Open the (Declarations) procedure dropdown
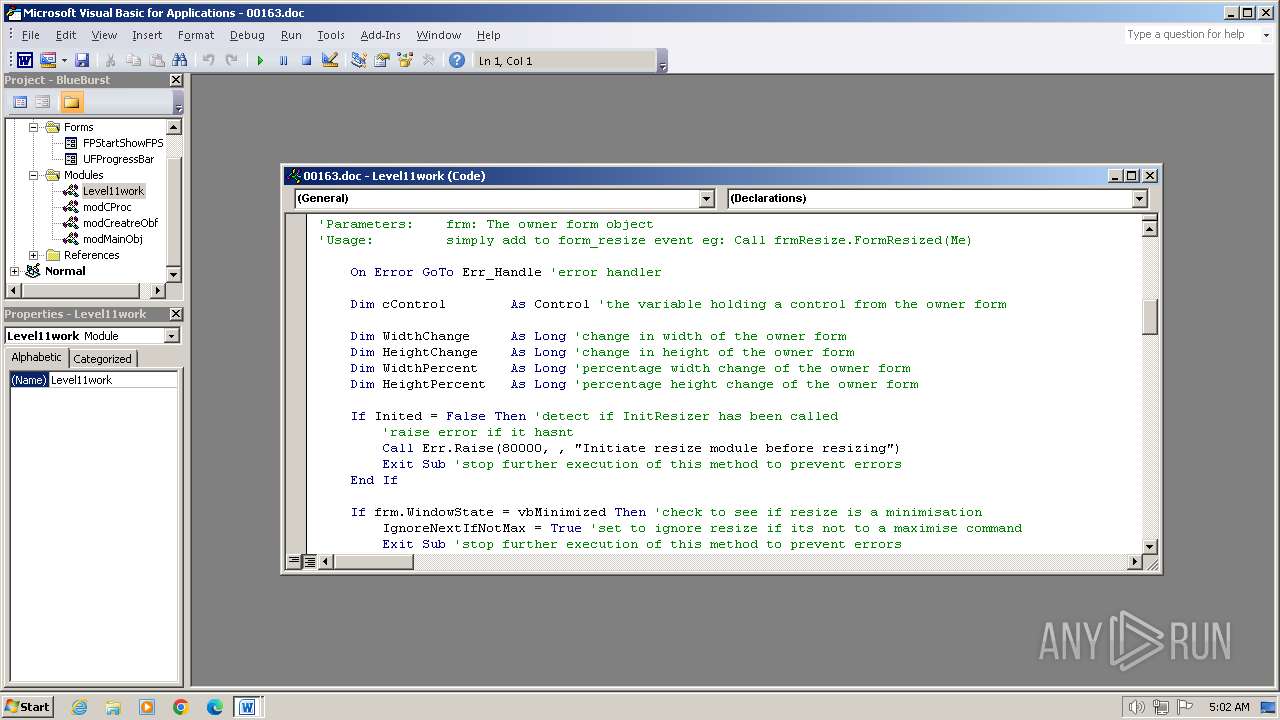The height and width of the screenshot is (720, 1280). pyautogui.click(x=1139, y=198)
